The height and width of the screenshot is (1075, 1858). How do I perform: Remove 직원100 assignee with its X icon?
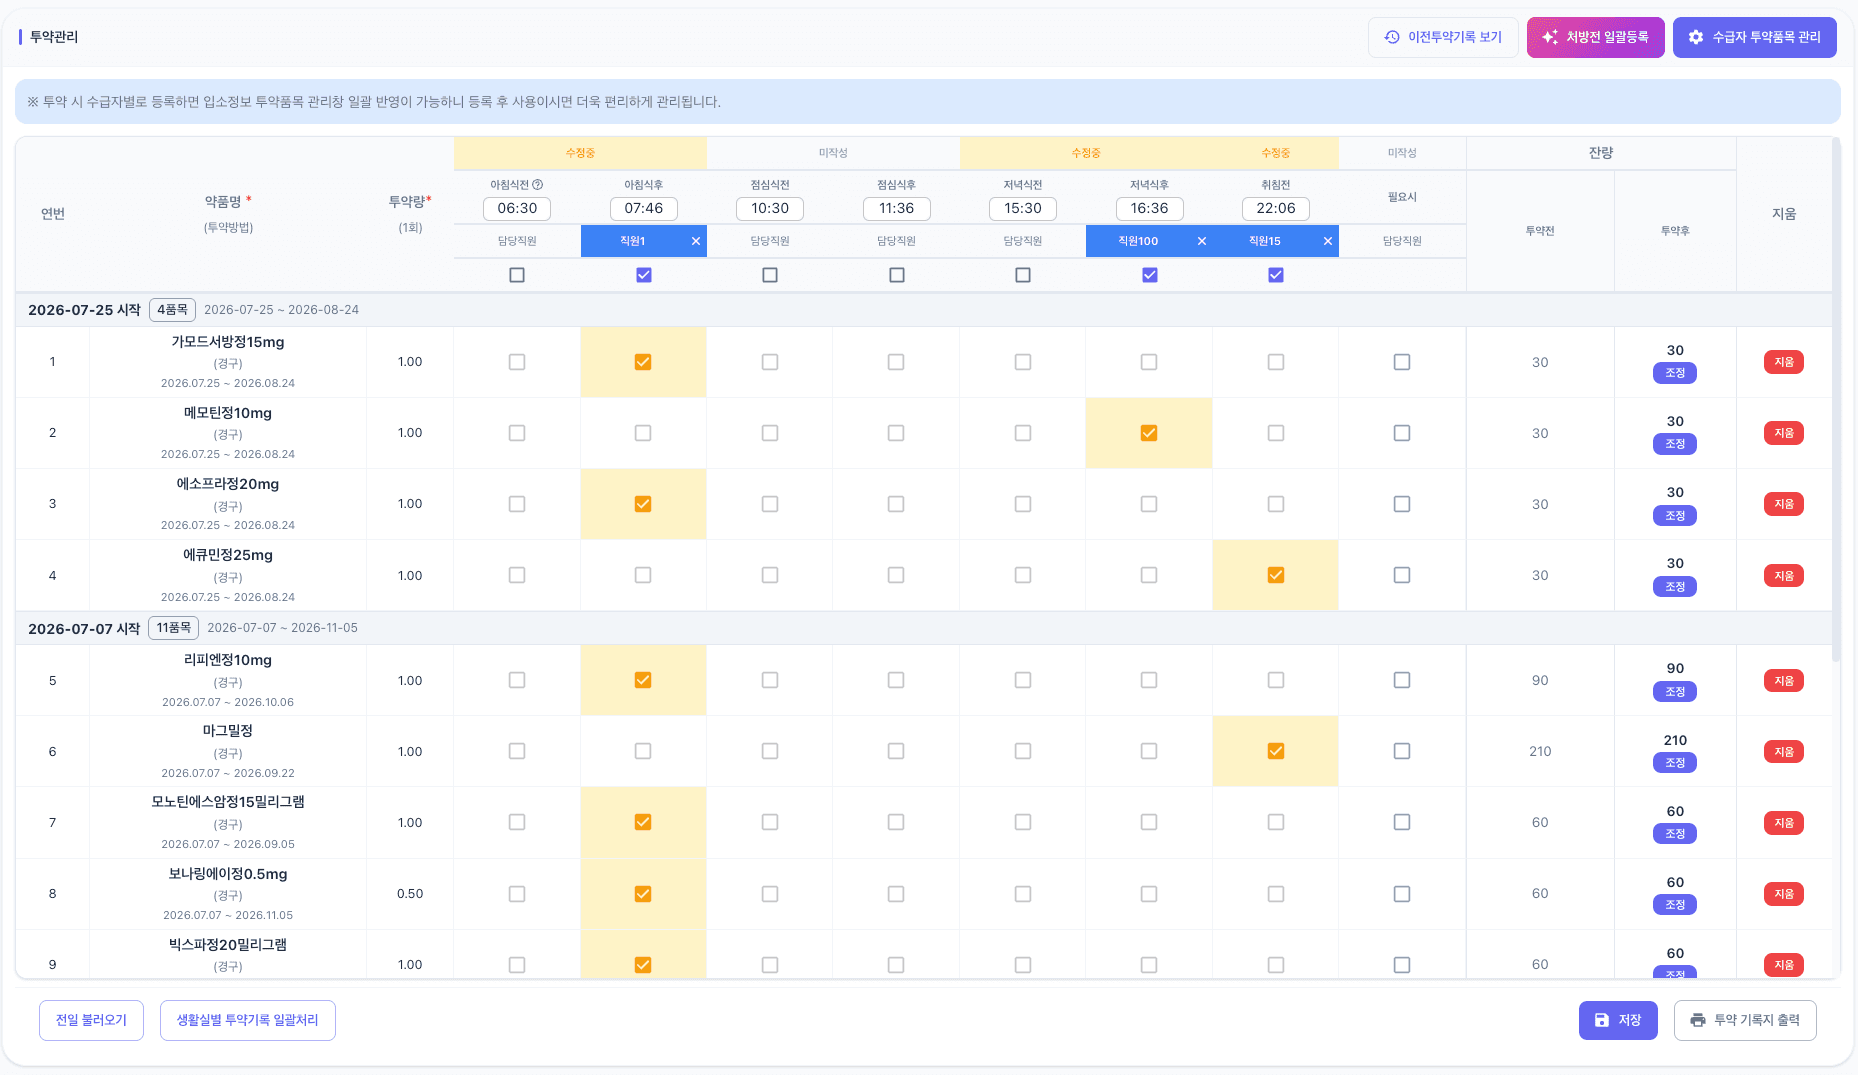coord(1202,241)
